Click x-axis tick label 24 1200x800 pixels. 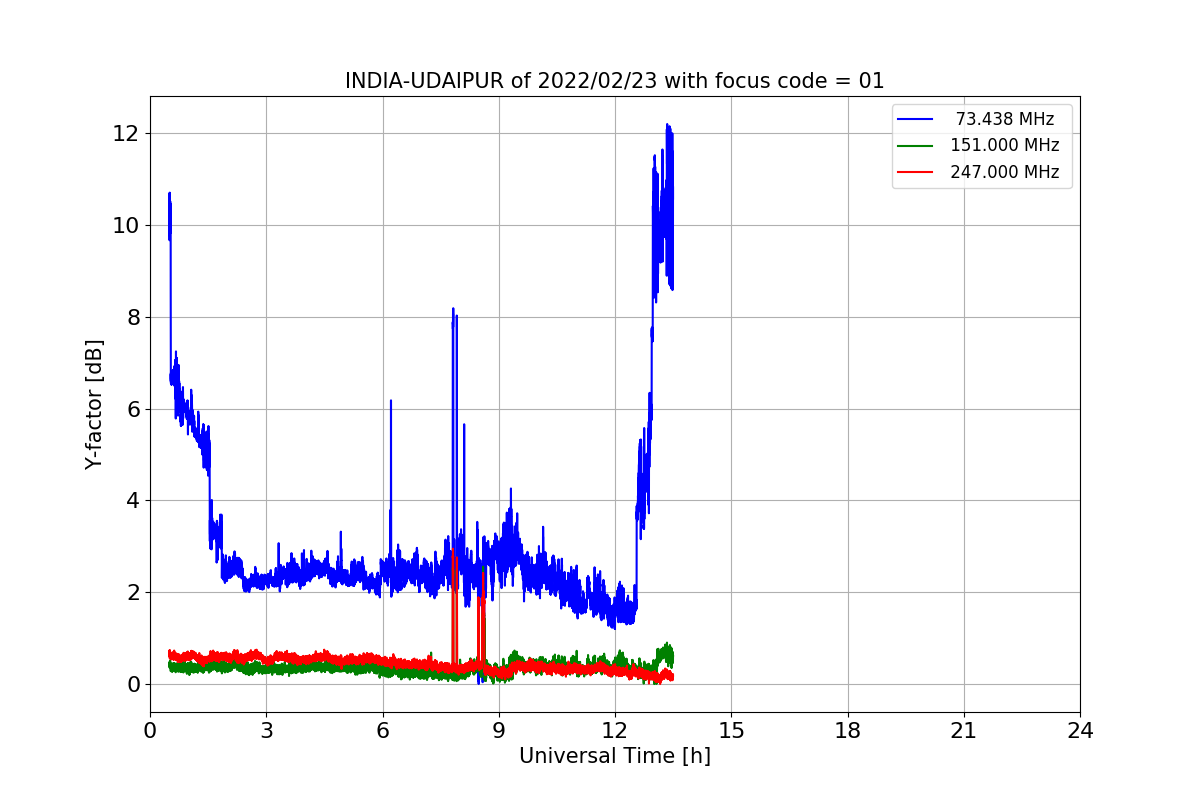pos(1080,730)
